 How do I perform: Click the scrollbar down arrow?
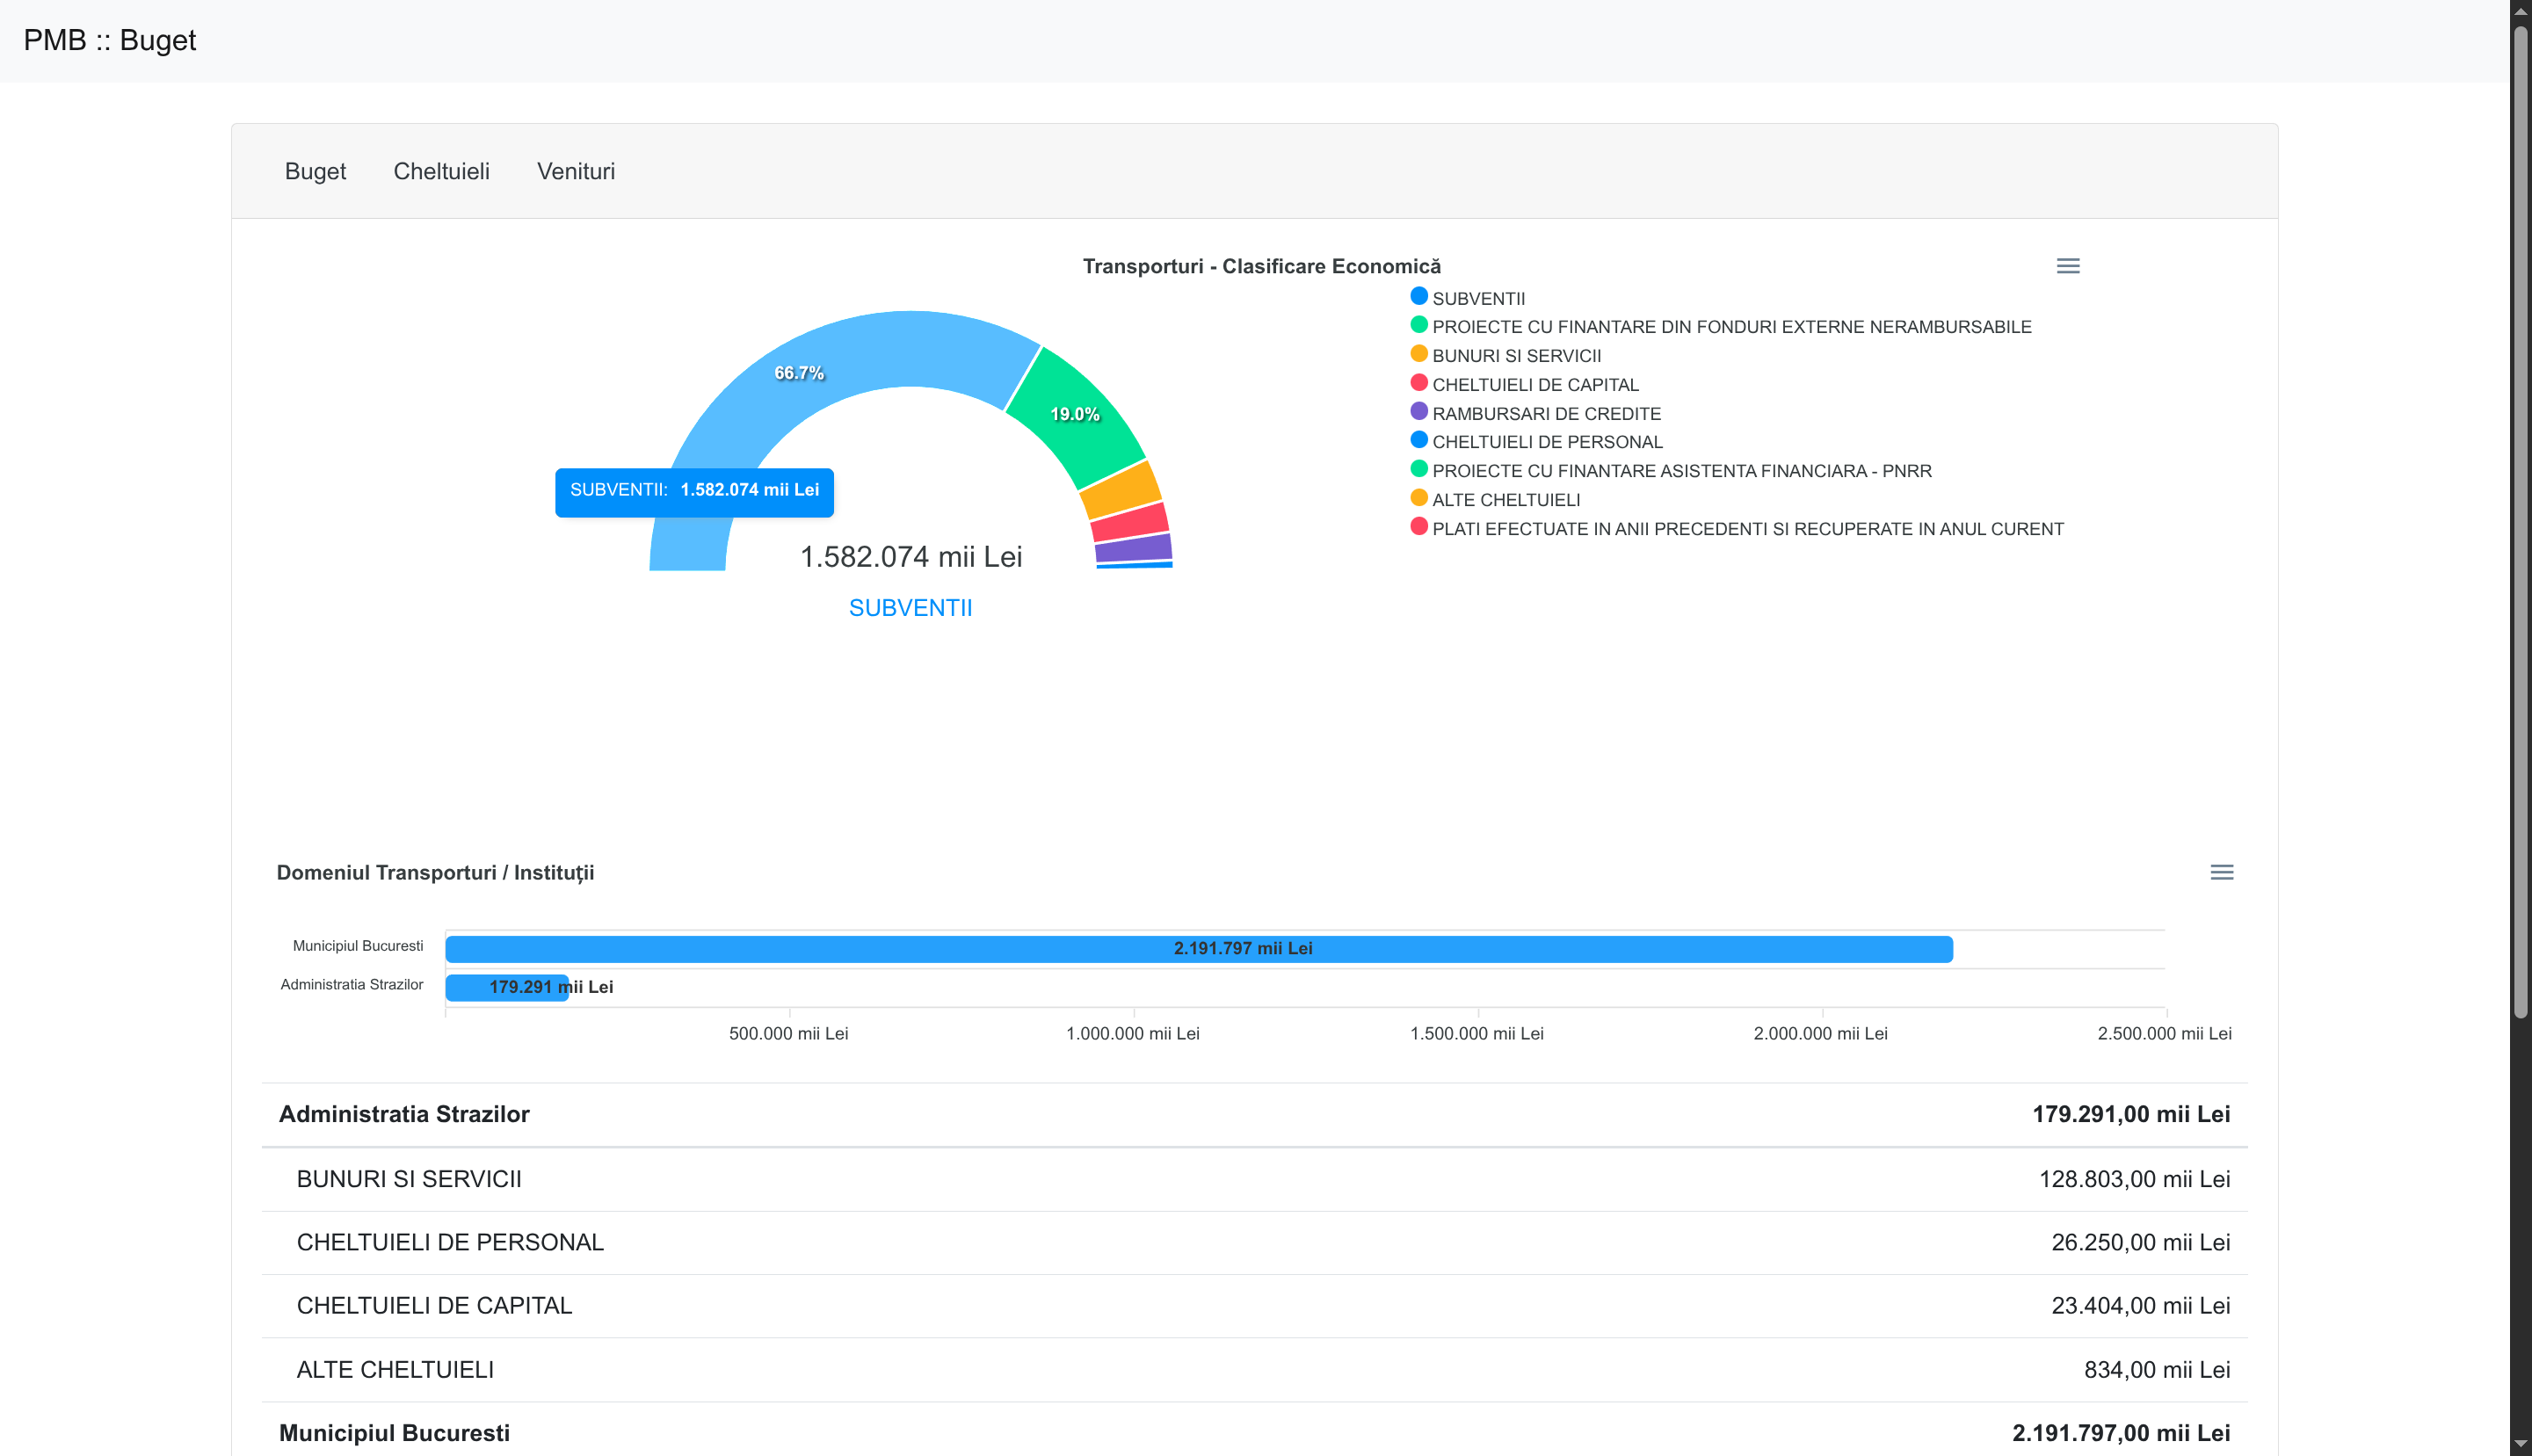coord(2520,1444)
